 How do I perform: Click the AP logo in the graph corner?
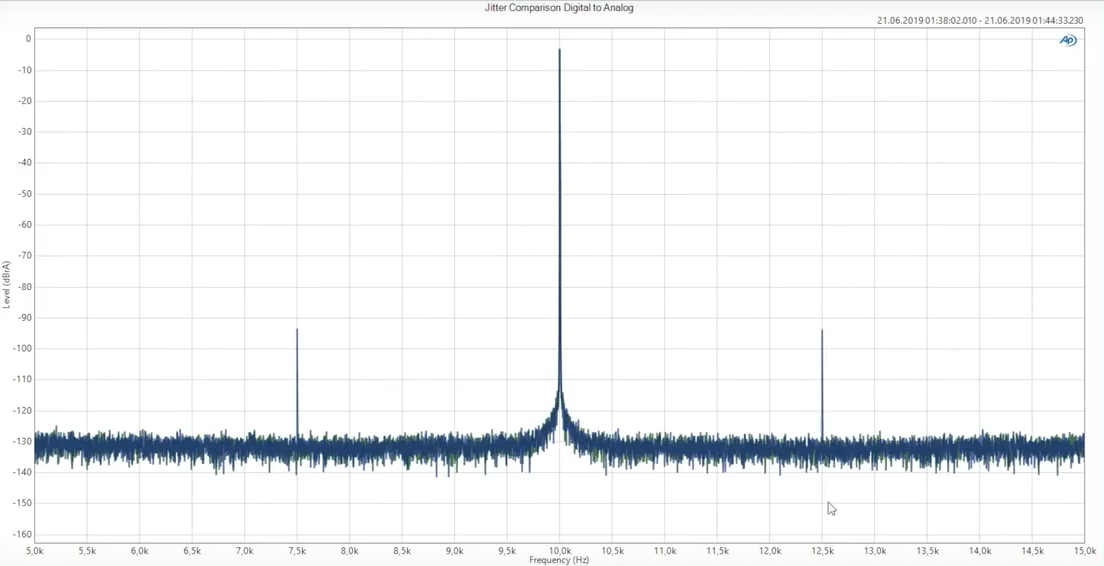(1068, 40)
